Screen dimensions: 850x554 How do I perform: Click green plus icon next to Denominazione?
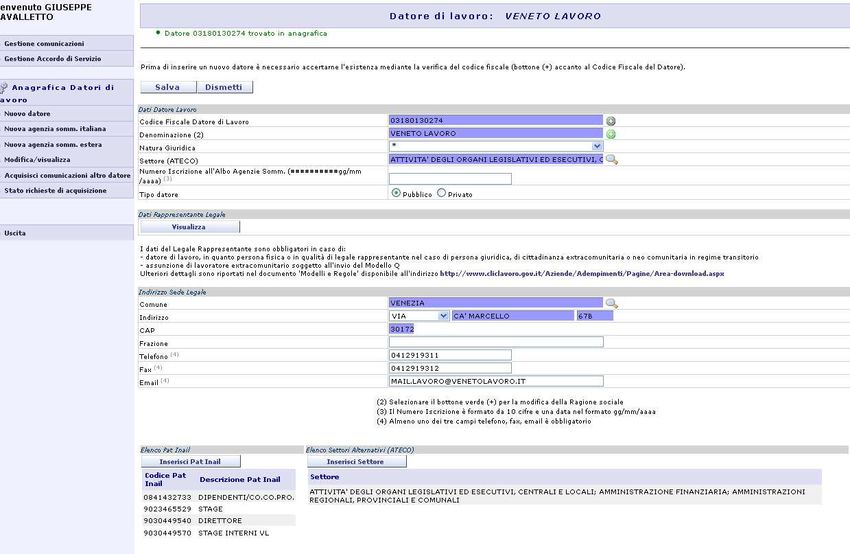coord(611,134)
